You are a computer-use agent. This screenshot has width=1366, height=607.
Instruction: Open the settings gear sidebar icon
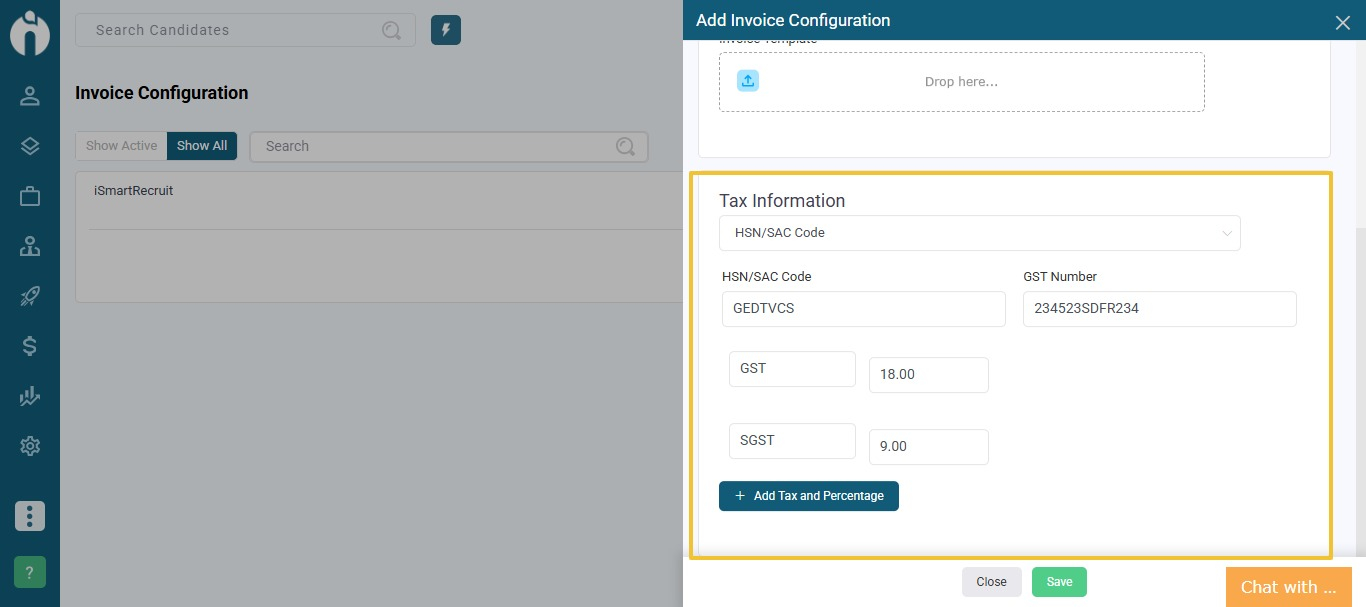(x=30, y=446)
